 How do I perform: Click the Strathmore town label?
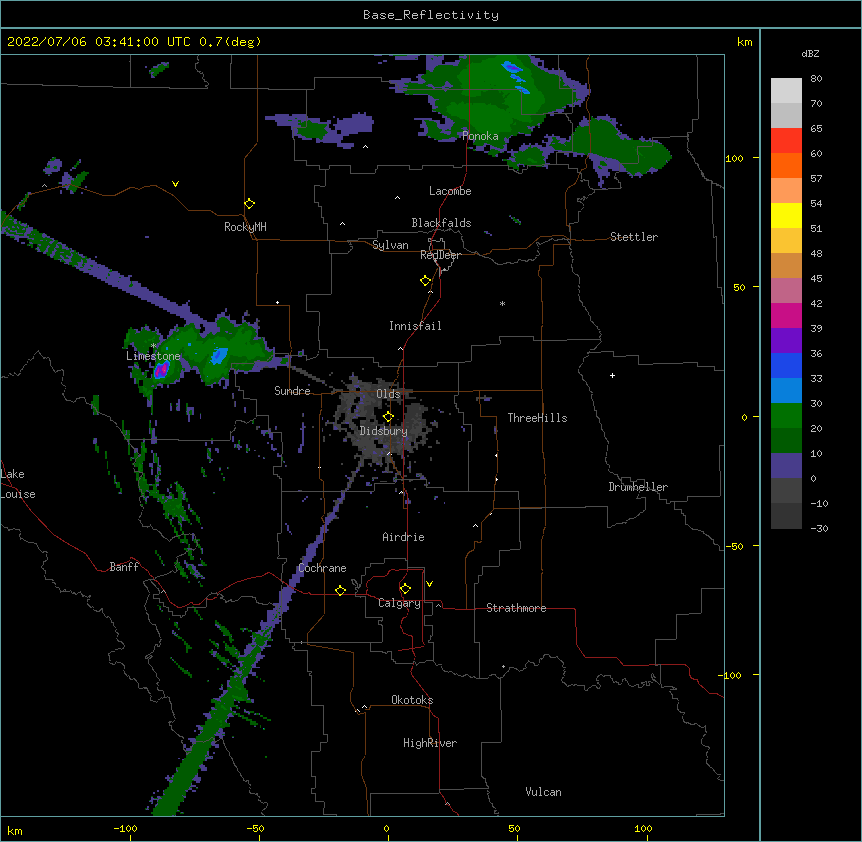click(x=516, y=608)
